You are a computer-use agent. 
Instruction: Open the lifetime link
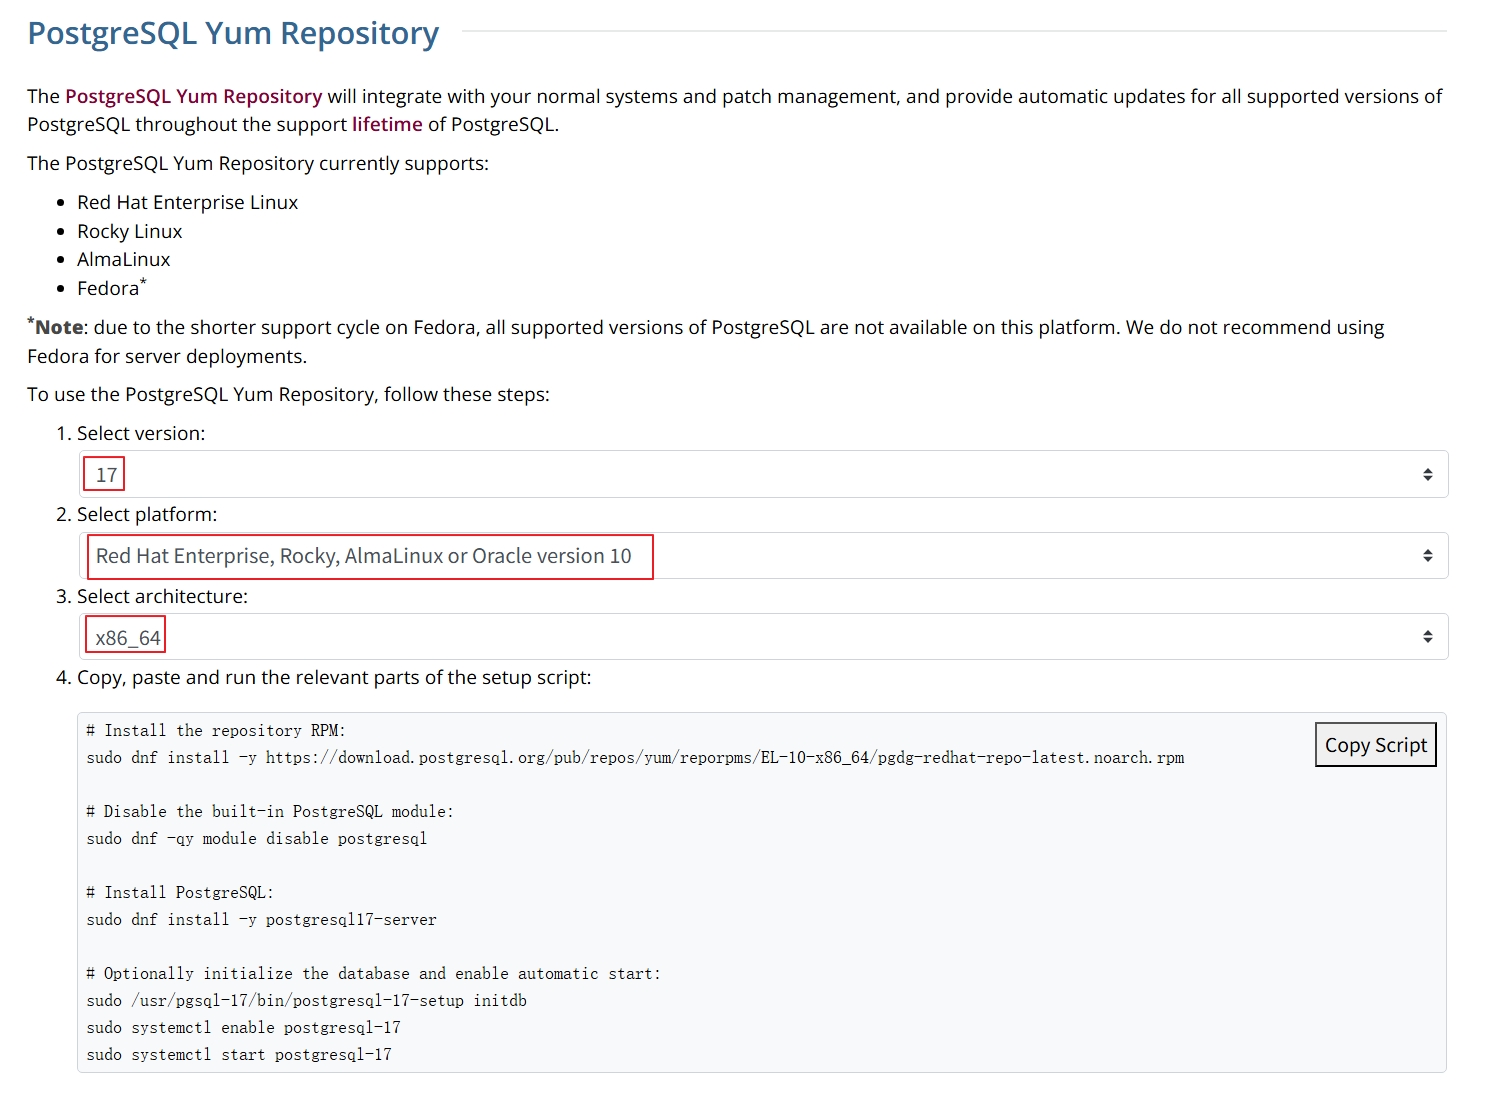click(x=387, y=124)
